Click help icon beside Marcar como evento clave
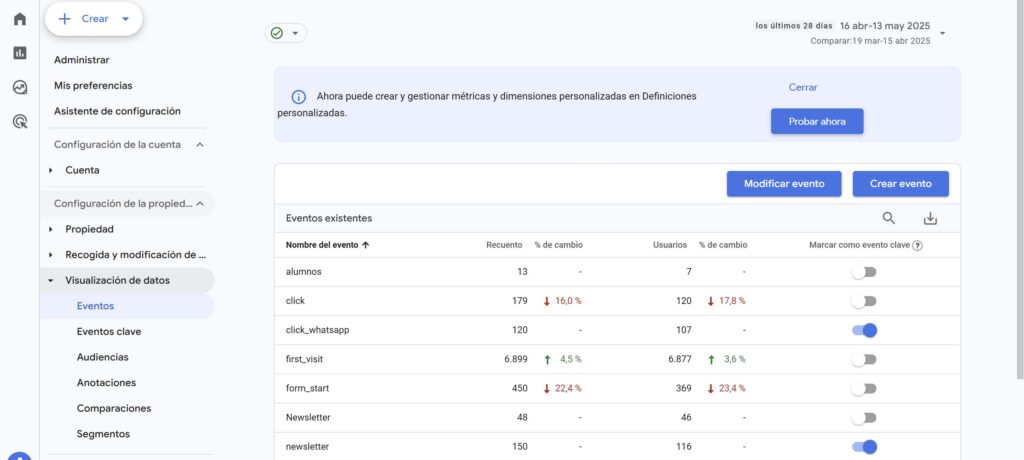1024x460 pixels. (917, 245)
